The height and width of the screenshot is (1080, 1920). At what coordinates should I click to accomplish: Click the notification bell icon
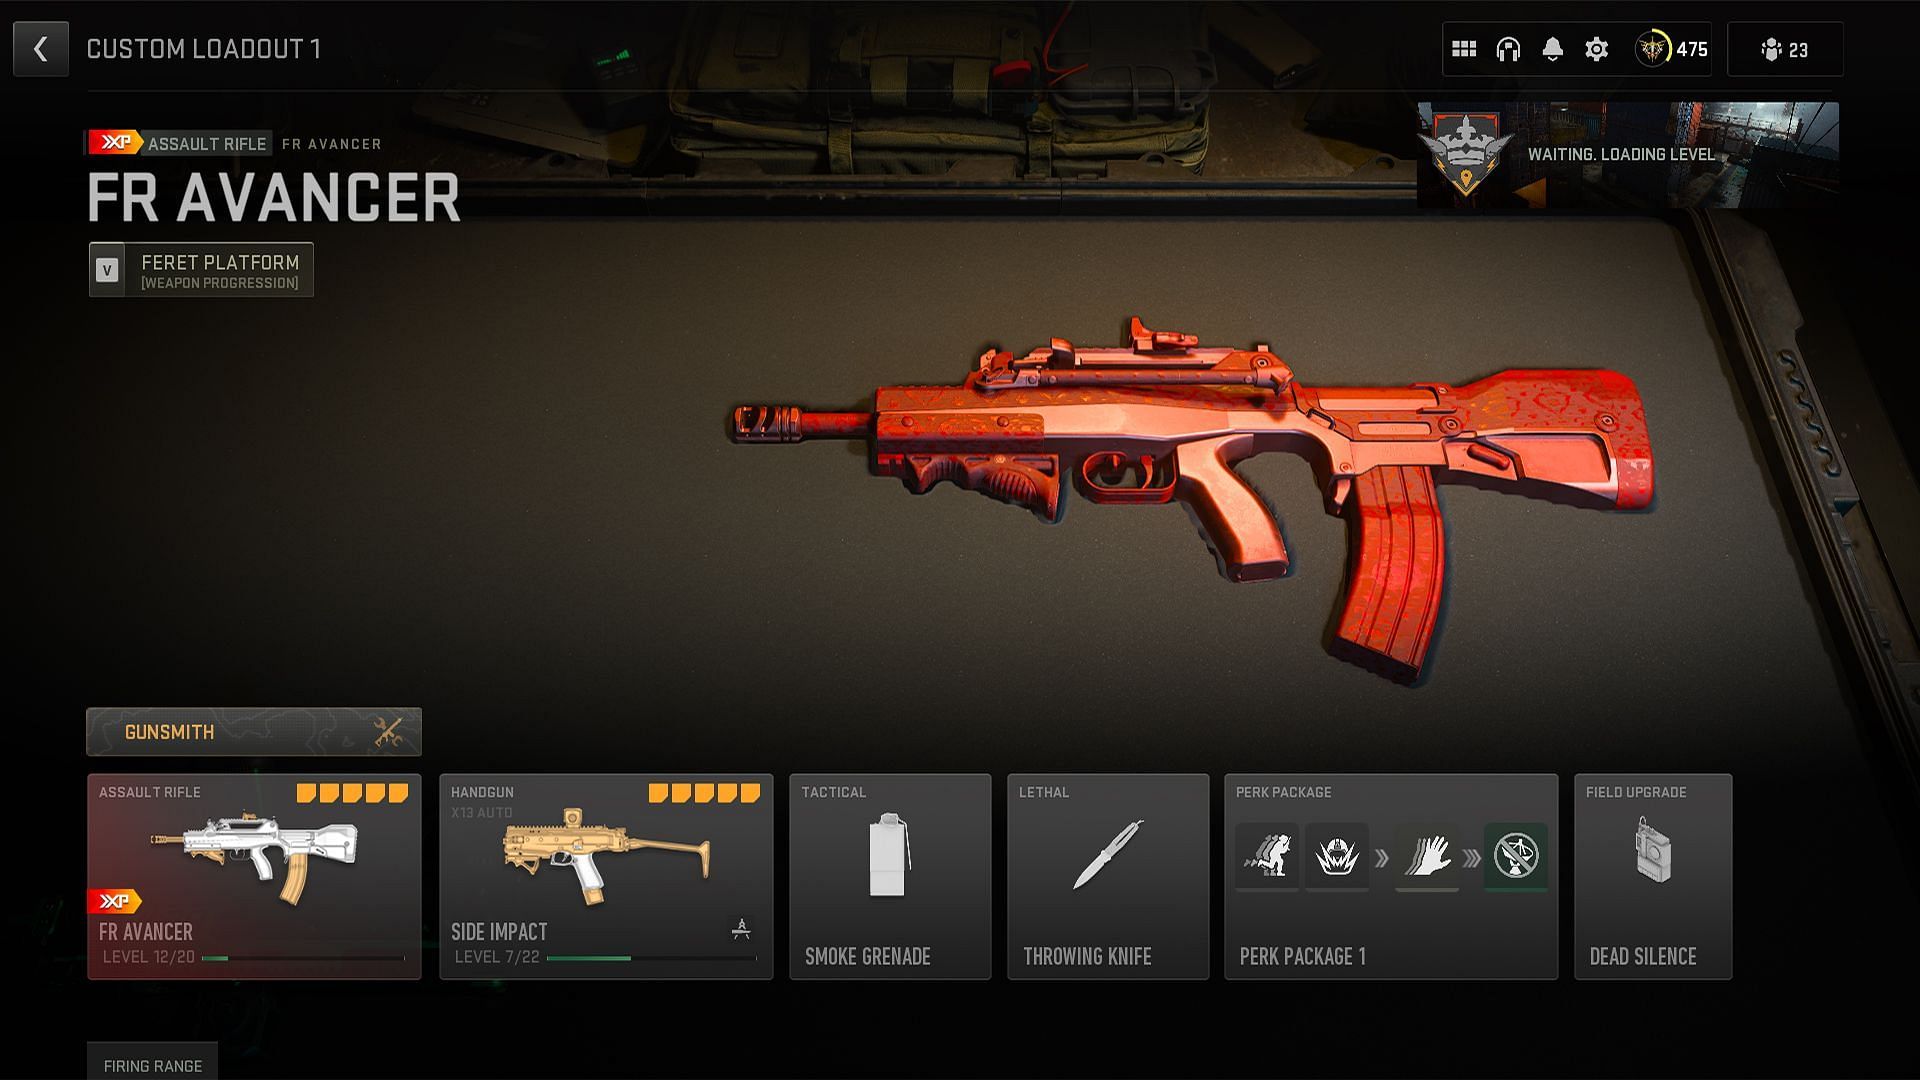[1553, 49]
